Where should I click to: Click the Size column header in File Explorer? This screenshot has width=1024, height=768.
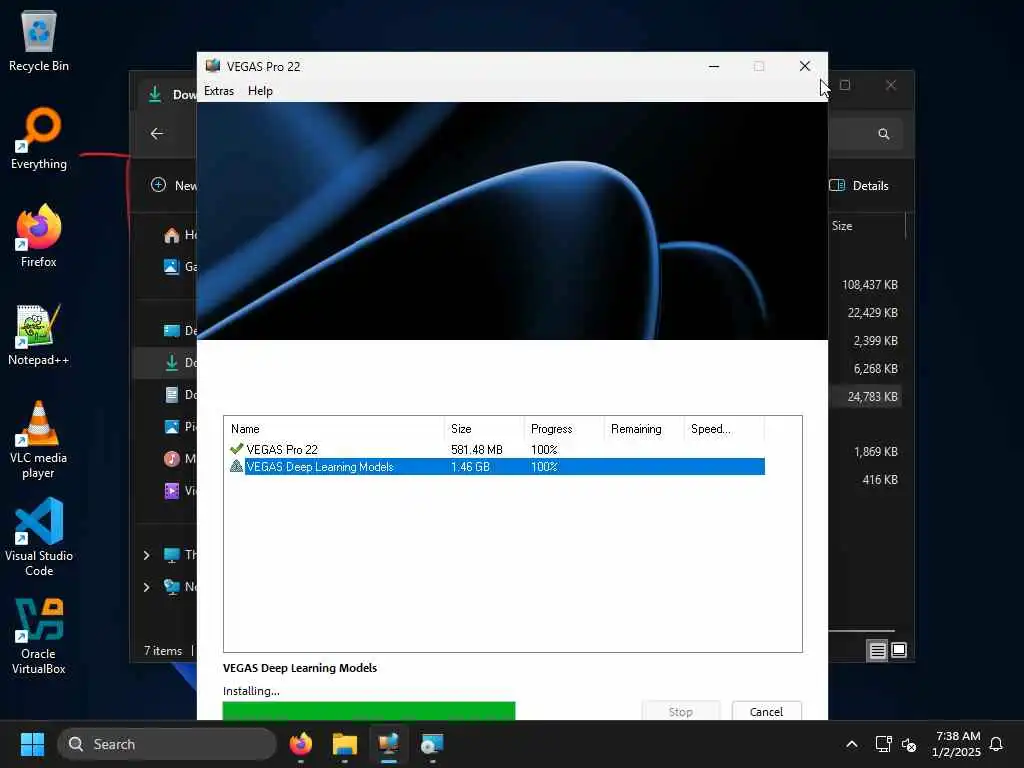point(842,226)
